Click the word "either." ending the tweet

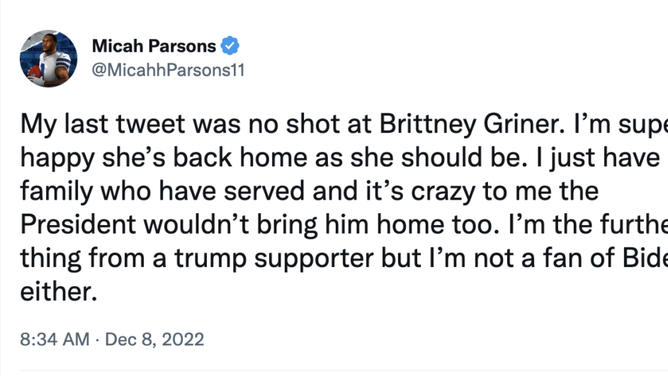(59, 292)
